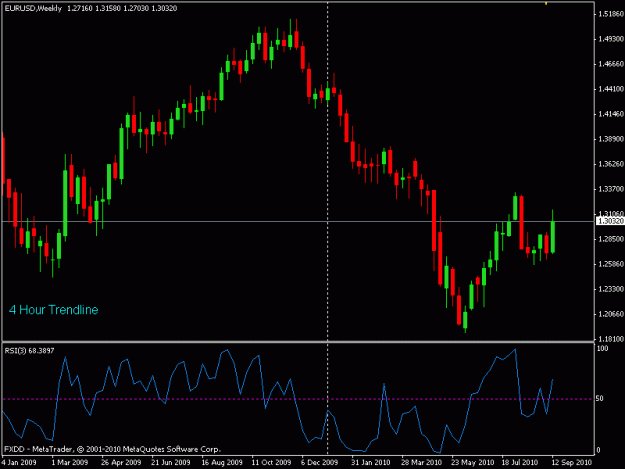The height and width of the screenshot is (469, 625).
Task: Click the lowest candlestick near 1.18100 bottom
Action: pyautogui.click(x=465, y=319)
